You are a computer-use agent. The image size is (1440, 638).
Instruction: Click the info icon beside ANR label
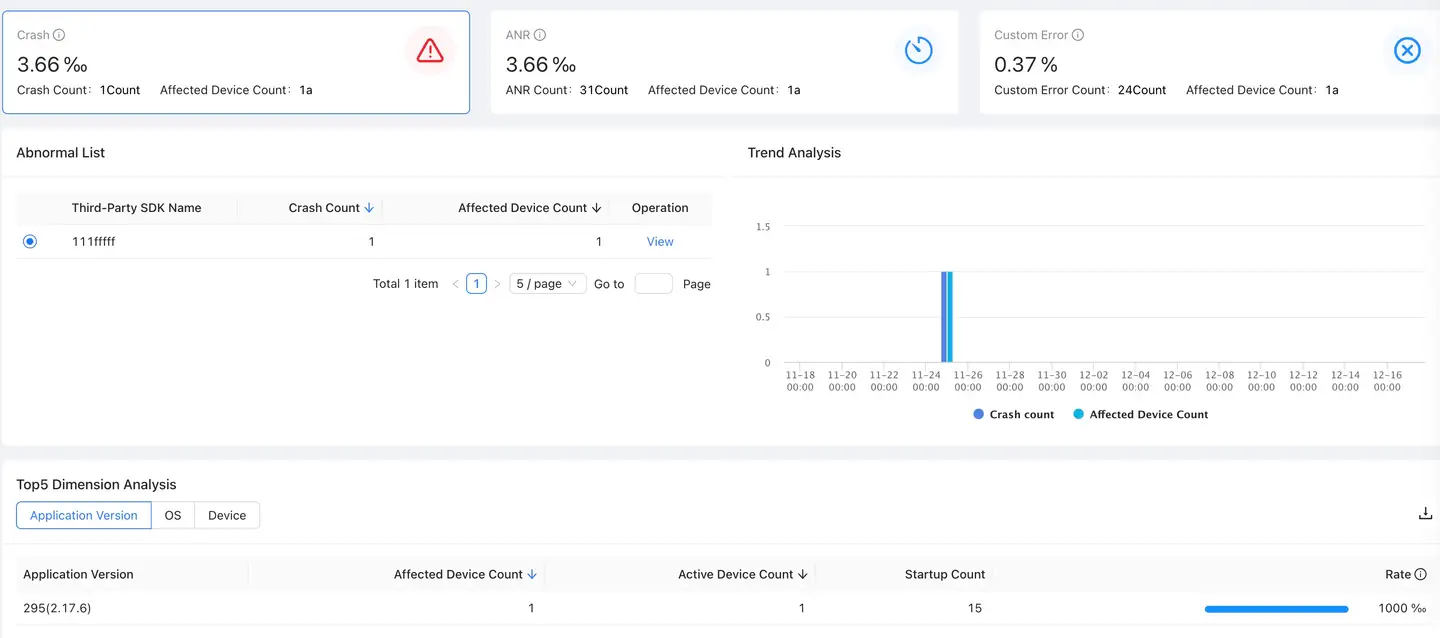540,35
